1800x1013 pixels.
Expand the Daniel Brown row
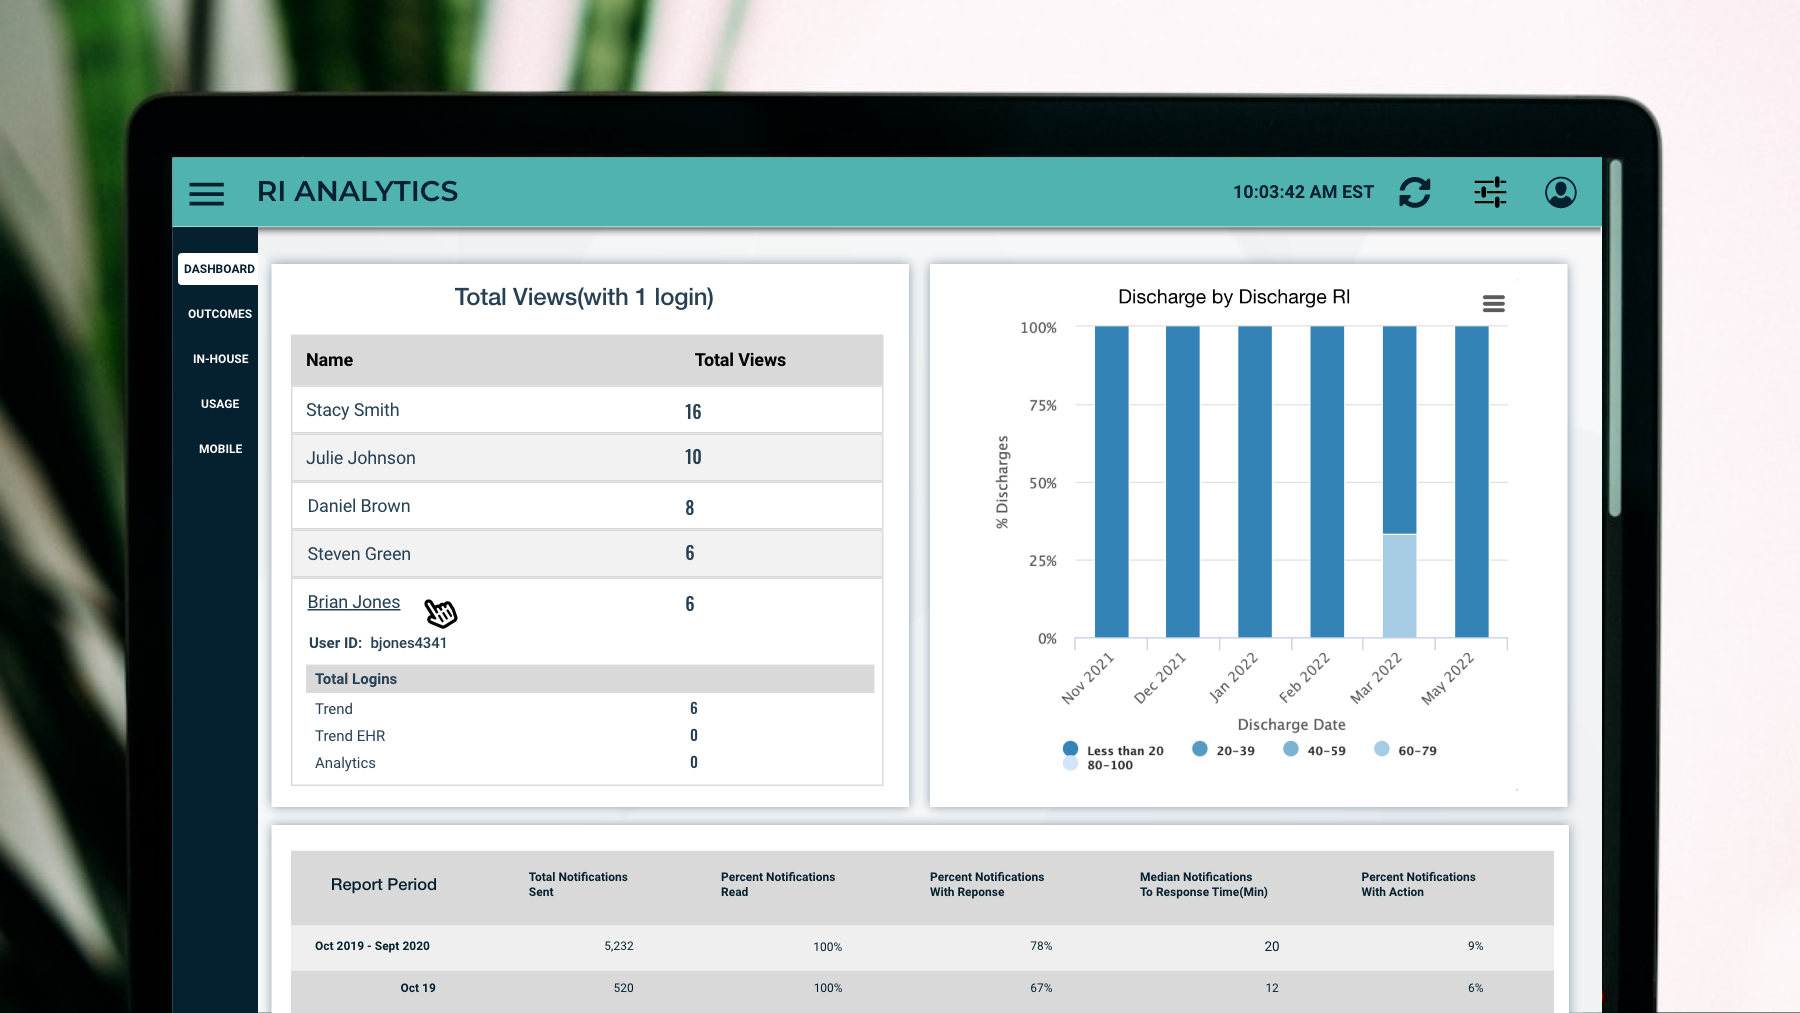tap(587, 506)
